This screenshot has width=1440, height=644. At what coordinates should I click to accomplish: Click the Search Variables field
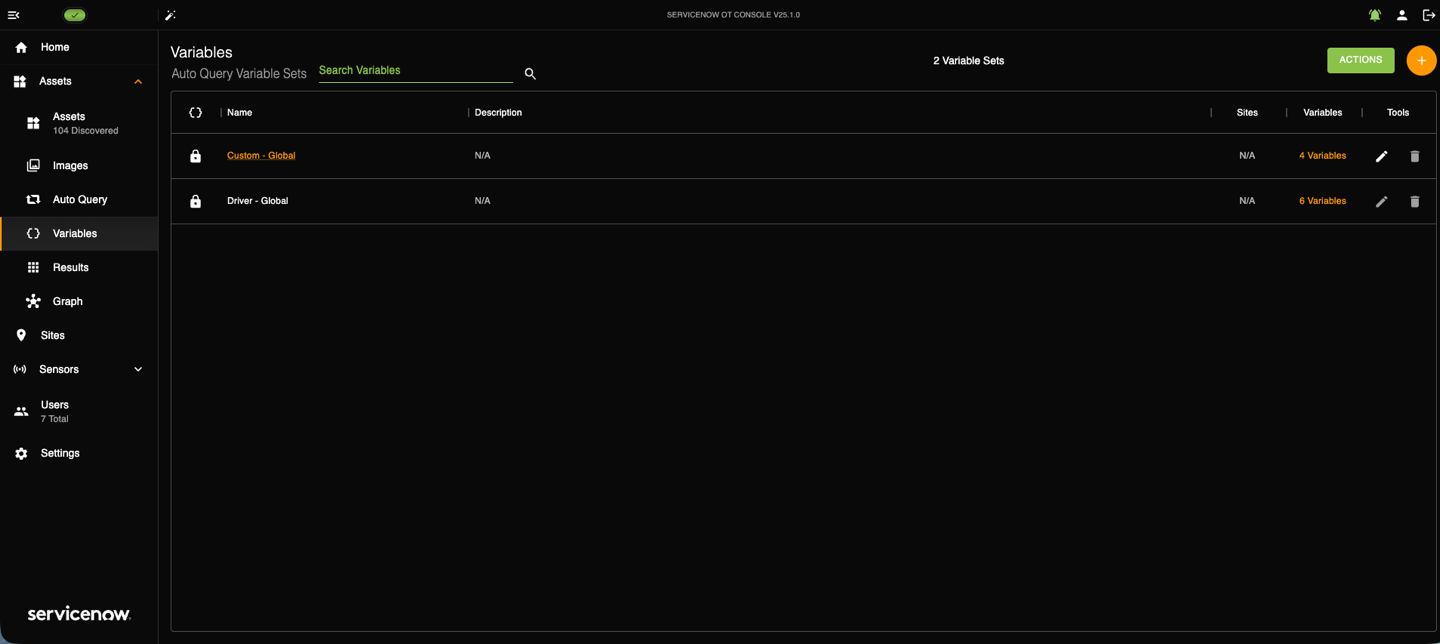click(415, 71)
